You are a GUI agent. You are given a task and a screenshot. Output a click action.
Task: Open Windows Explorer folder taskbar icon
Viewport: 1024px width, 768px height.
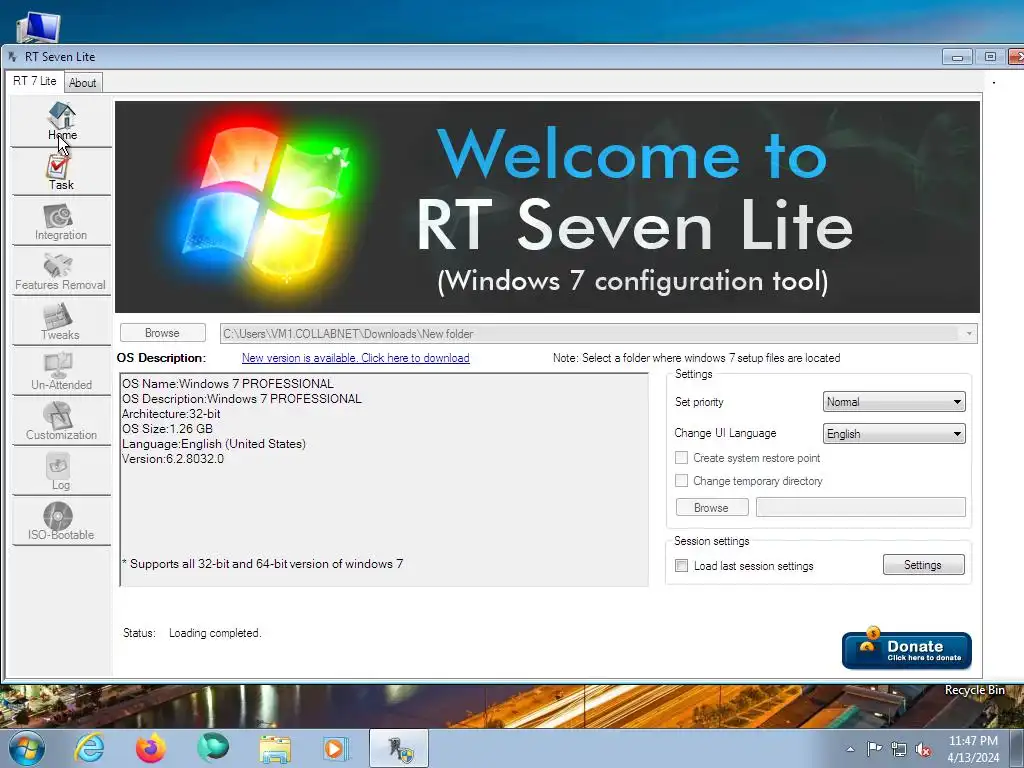pyautogui.click(x=276, y=748)
